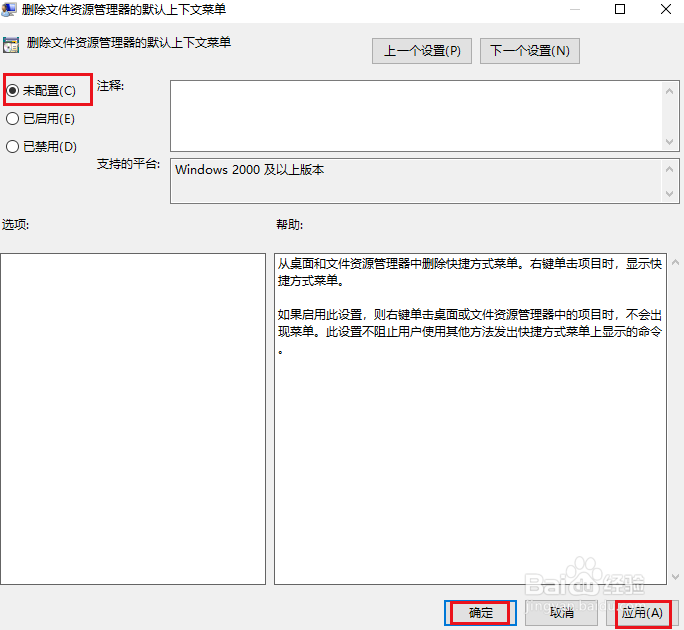
Task: Click the up arrow of 支持的平台 scrollbar
Action: point(670,169)
